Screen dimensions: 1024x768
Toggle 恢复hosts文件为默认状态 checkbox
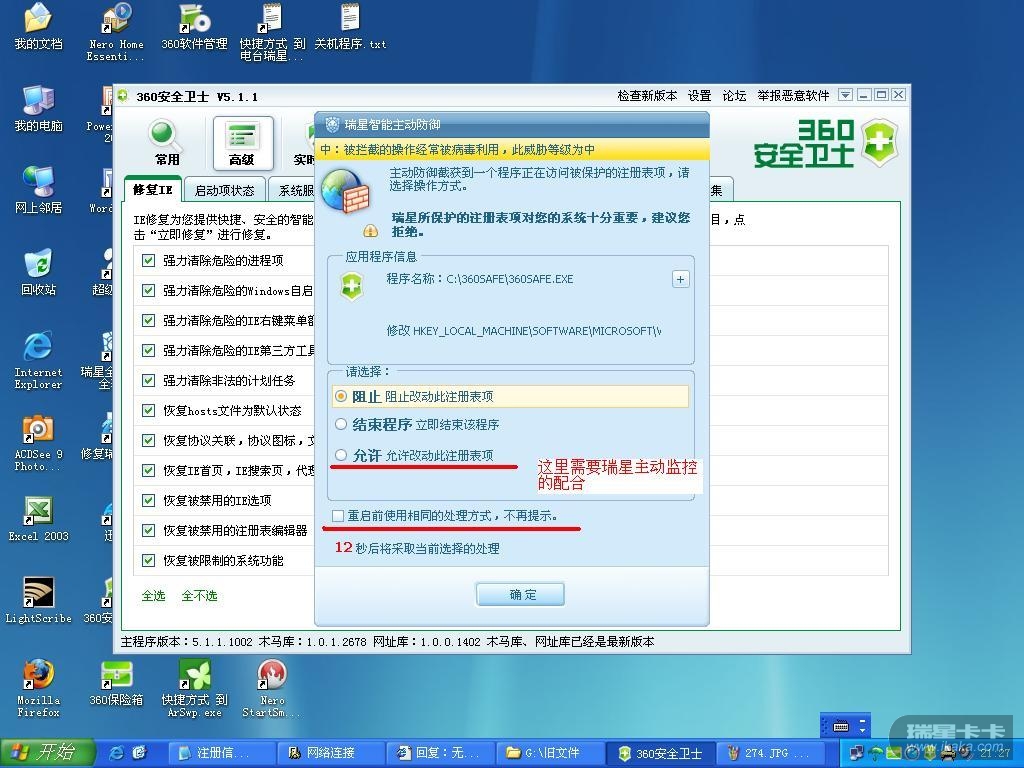click(x=148, y=411)
